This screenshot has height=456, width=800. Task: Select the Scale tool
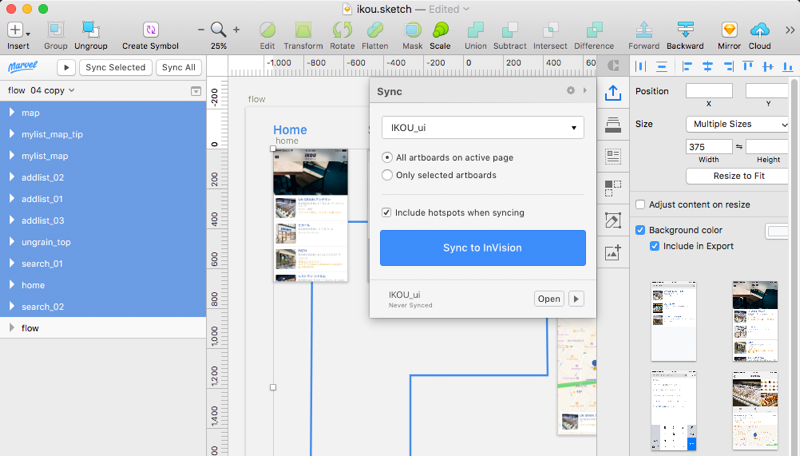(x=440, y=30)
